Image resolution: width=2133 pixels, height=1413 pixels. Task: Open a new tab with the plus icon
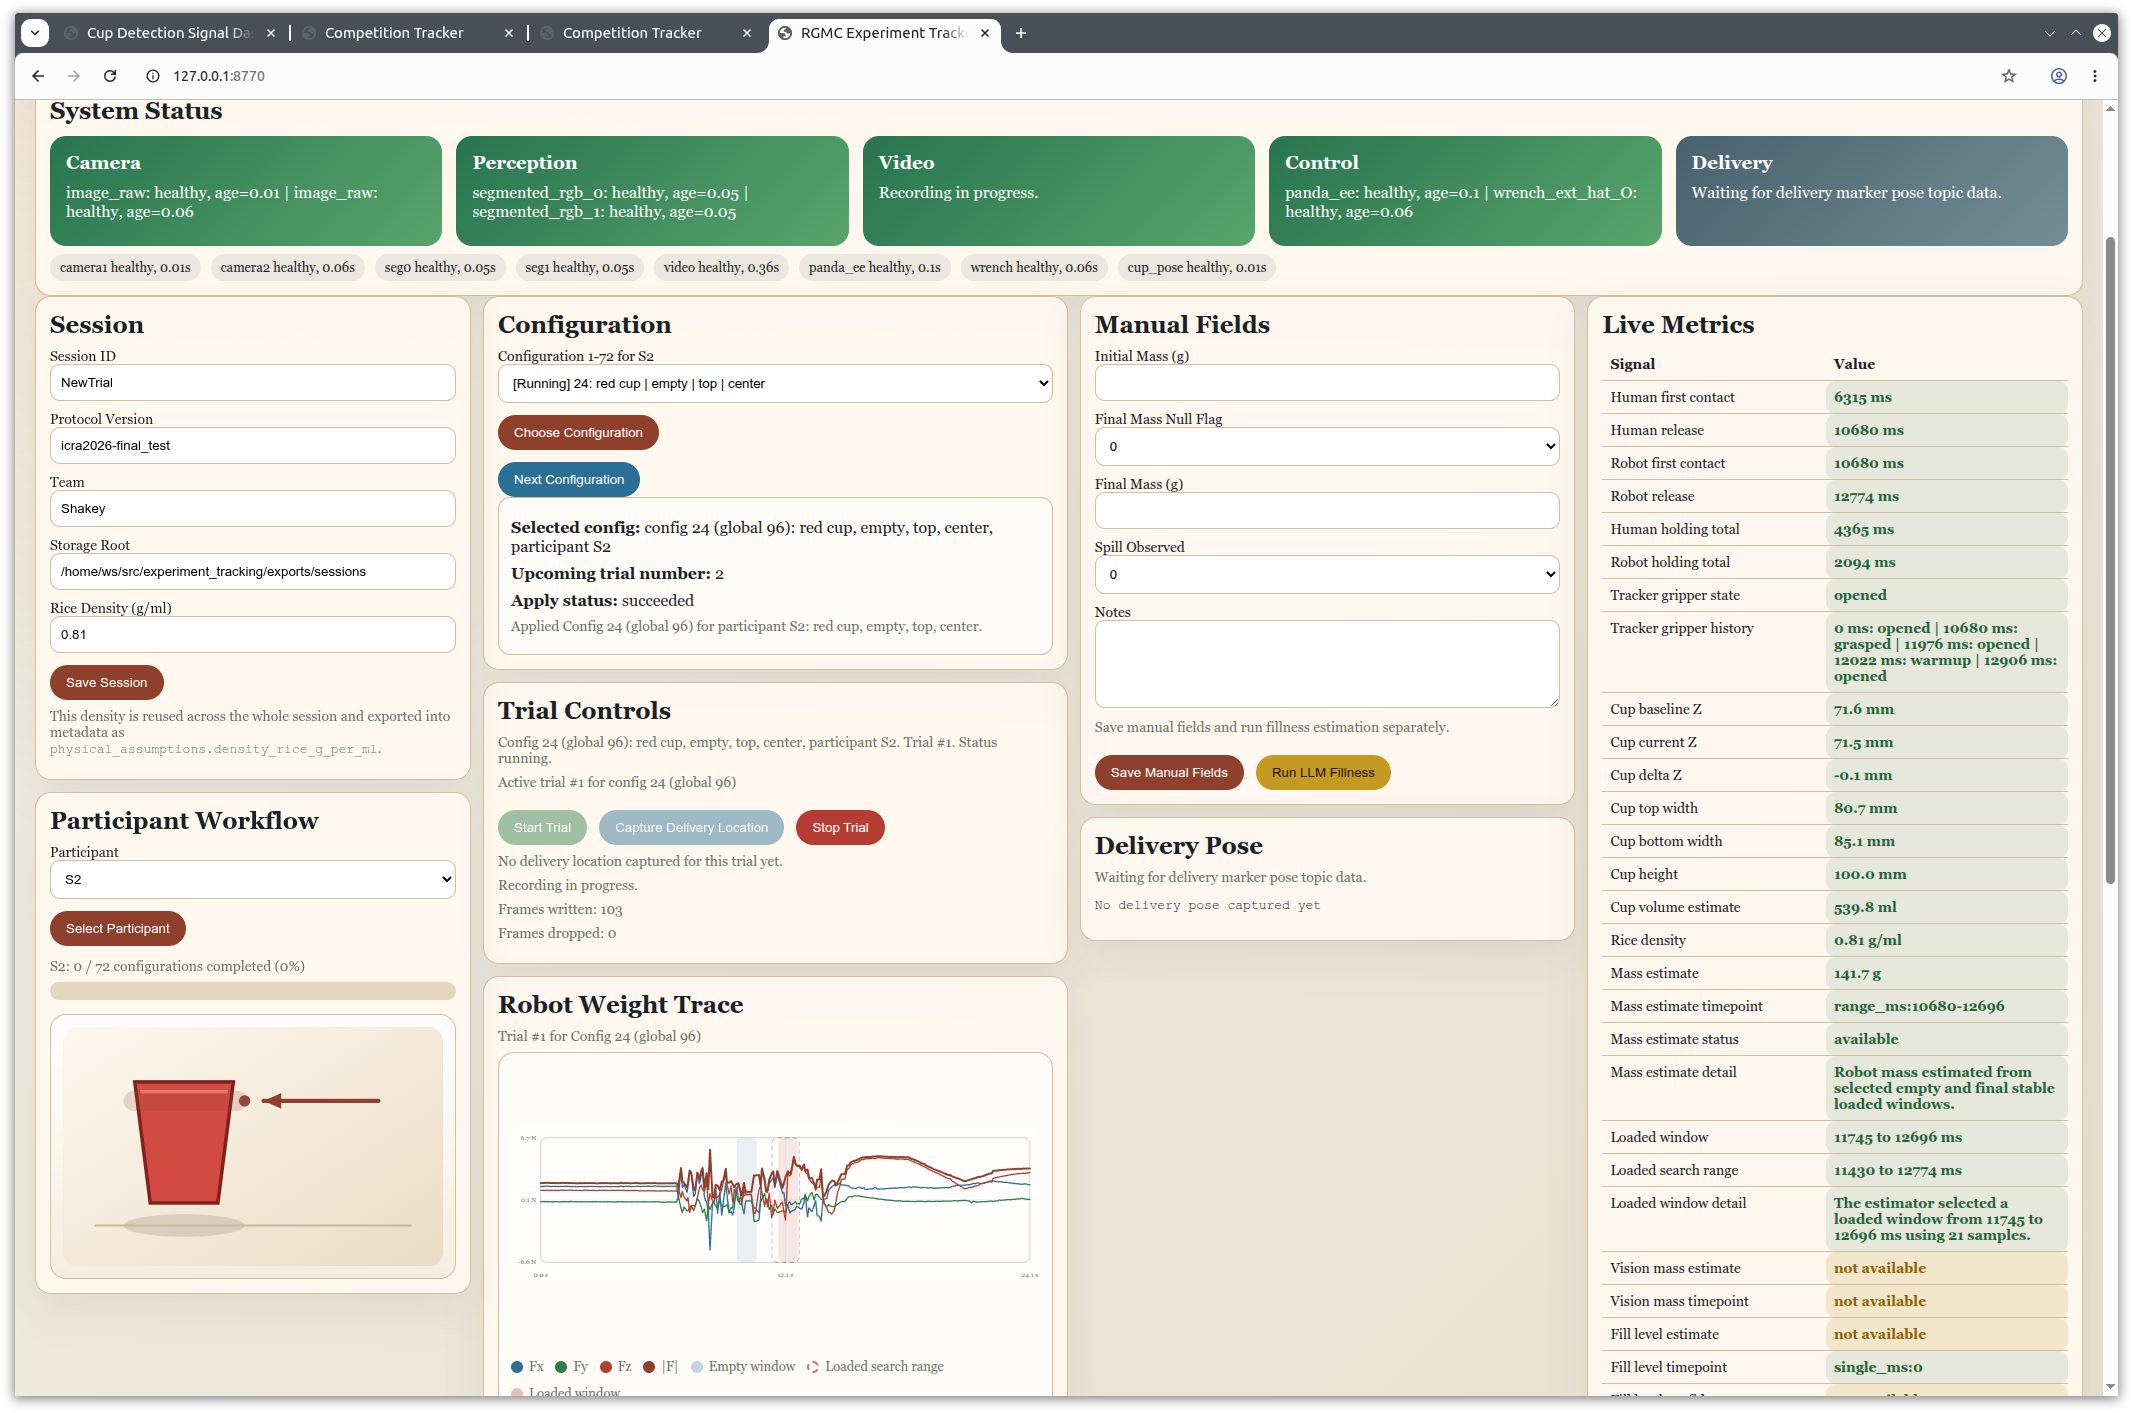[x=1021, y=33]
